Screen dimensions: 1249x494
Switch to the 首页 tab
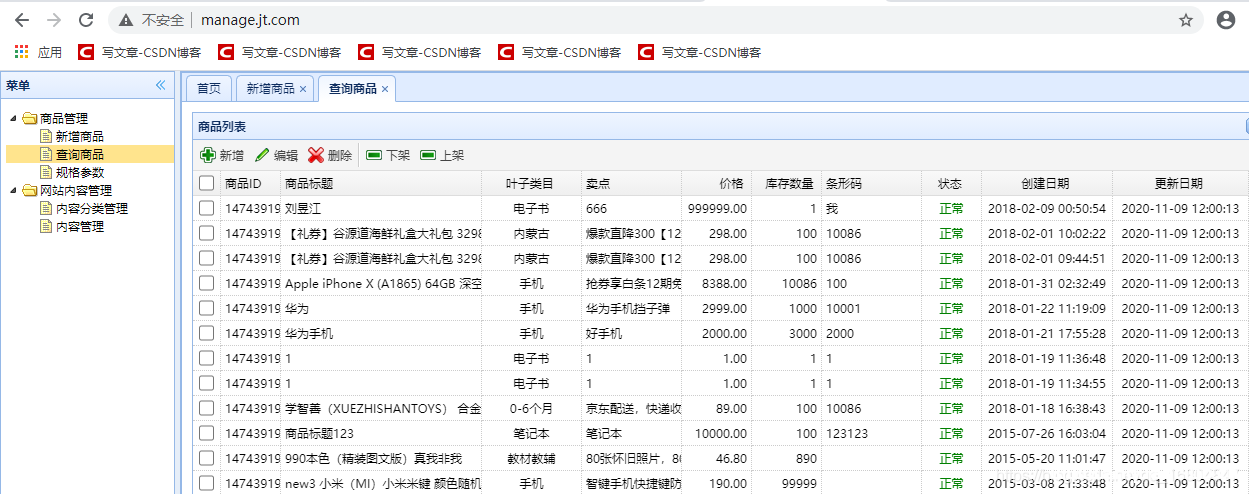(209, 89)
